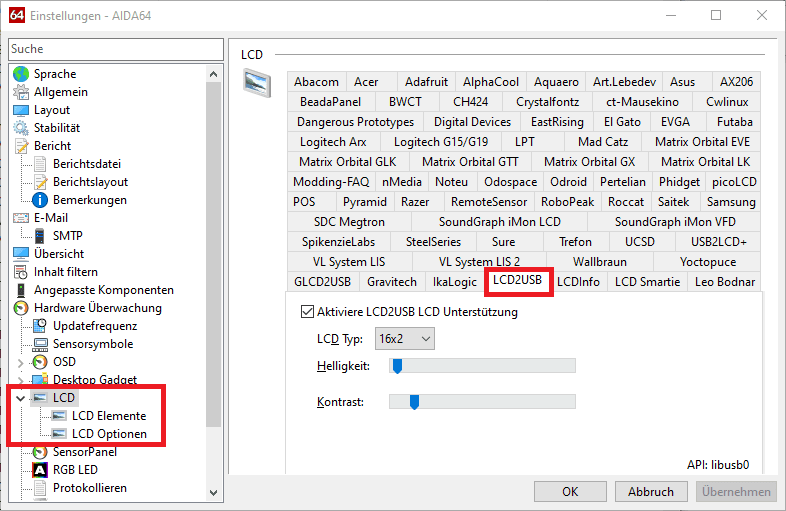Click the Kontrast slider handle

point(414,402)
